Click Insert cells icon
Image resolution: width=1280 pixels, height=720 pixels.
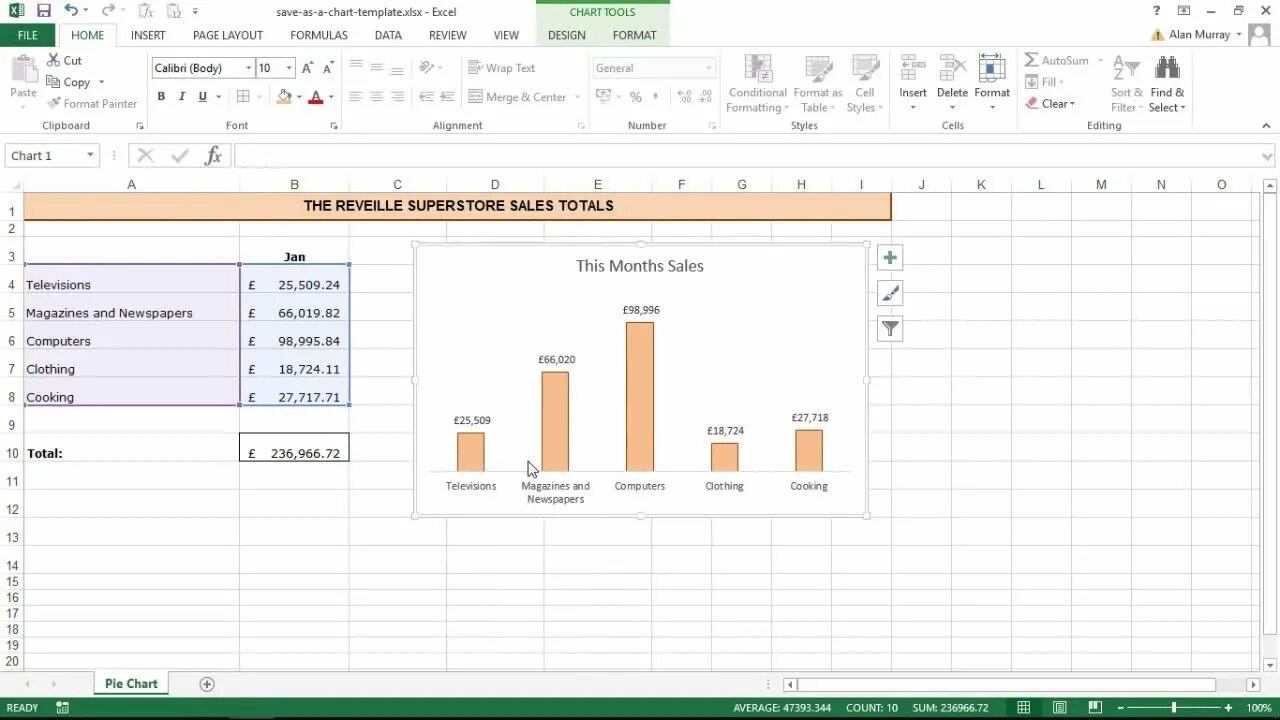pos(912,69)
